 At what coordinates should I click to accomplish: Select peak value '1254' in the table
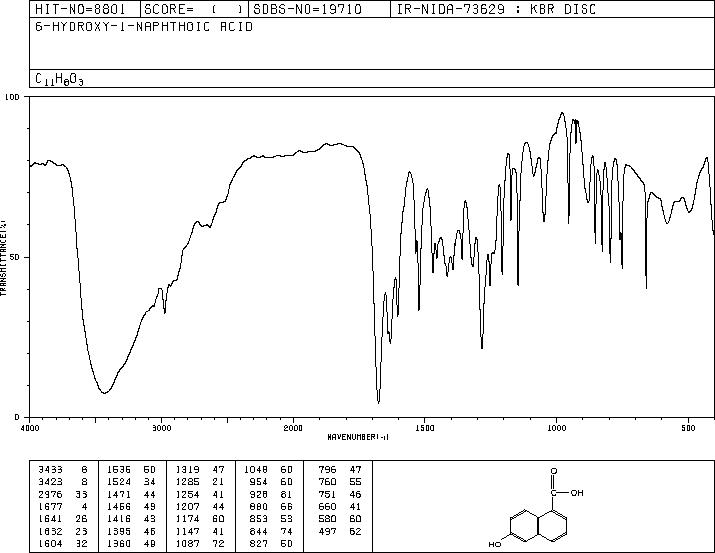187,494
